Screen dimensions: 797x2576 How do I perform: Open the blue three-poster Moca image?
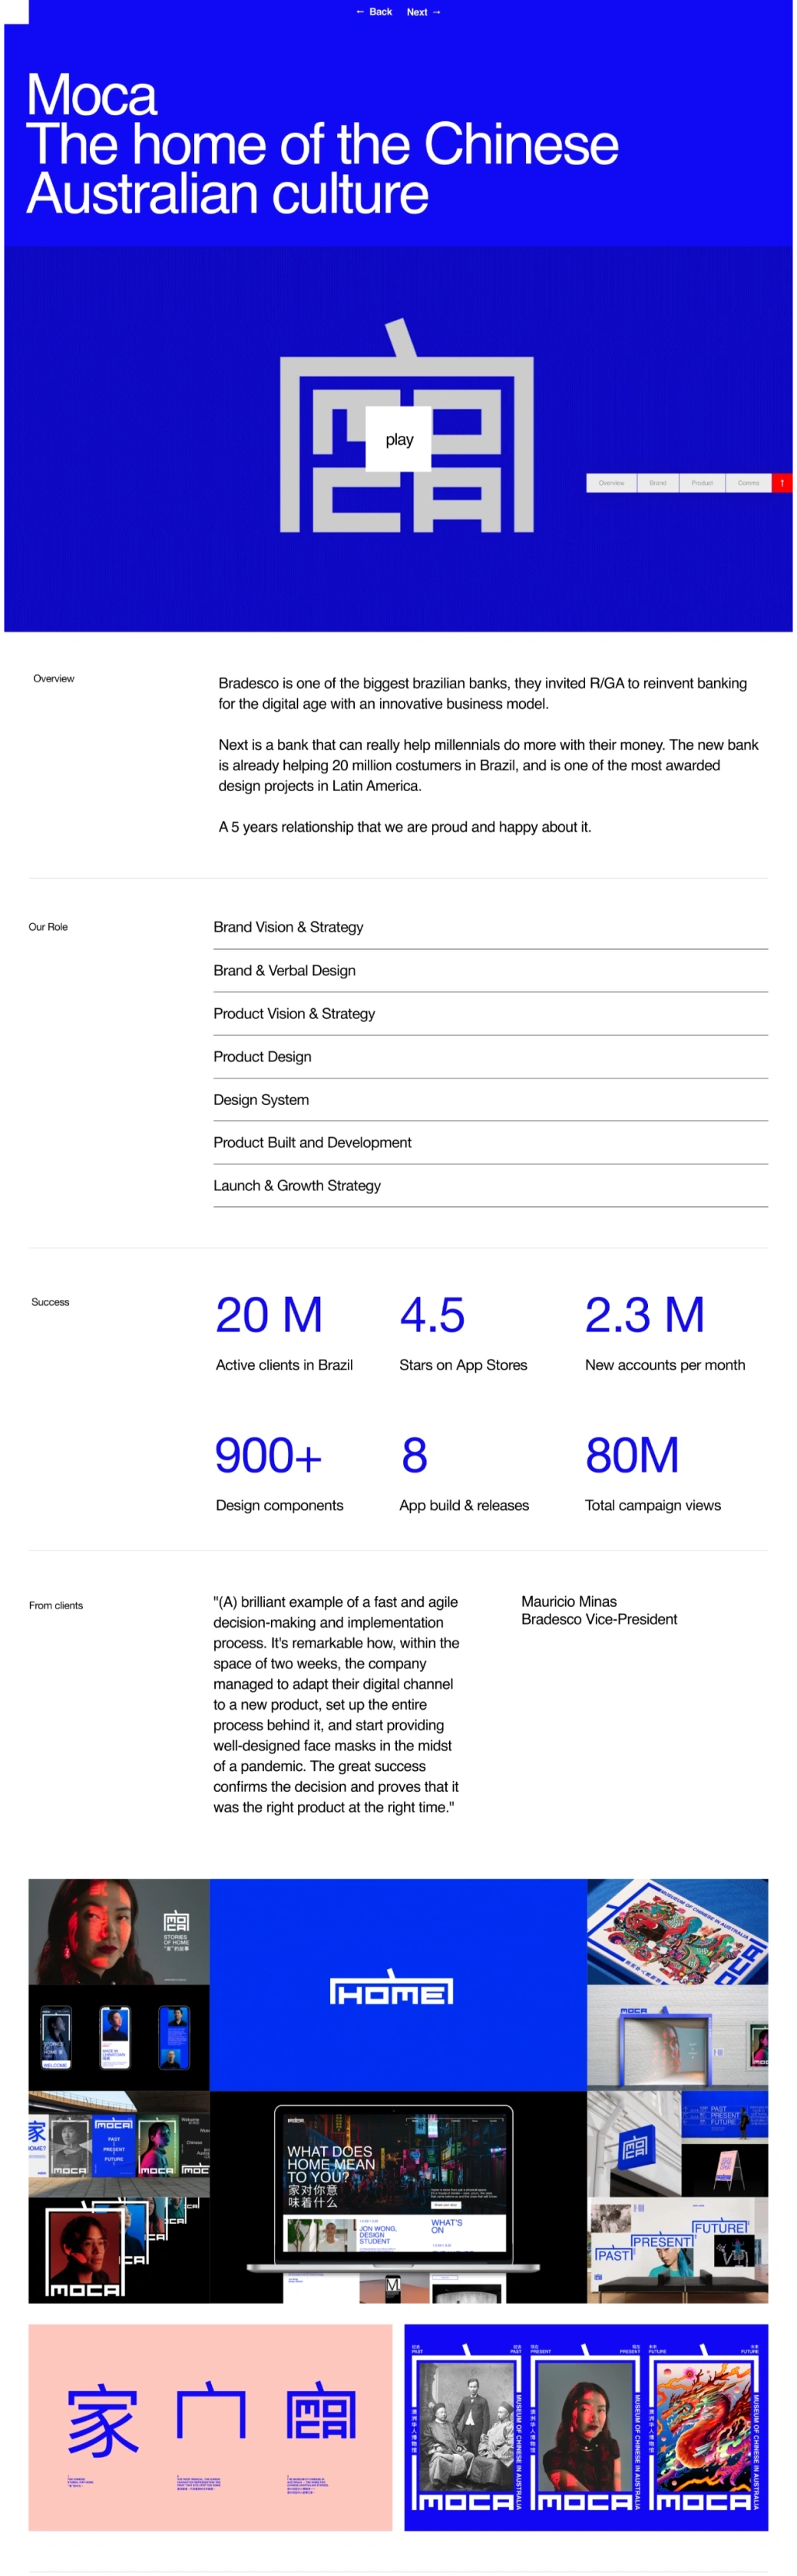pos(586,2427)
